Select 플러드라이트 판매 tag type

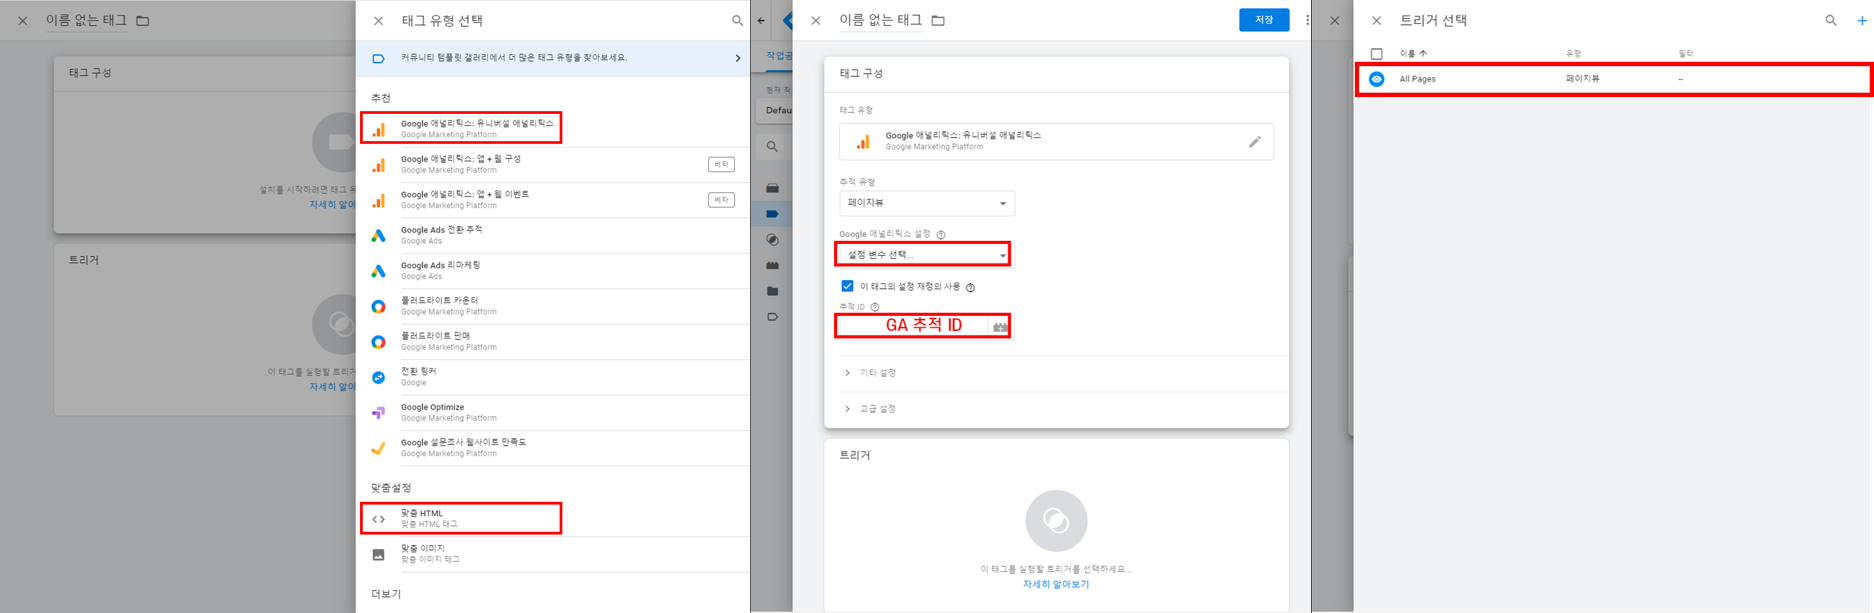(x=553, y=342)
